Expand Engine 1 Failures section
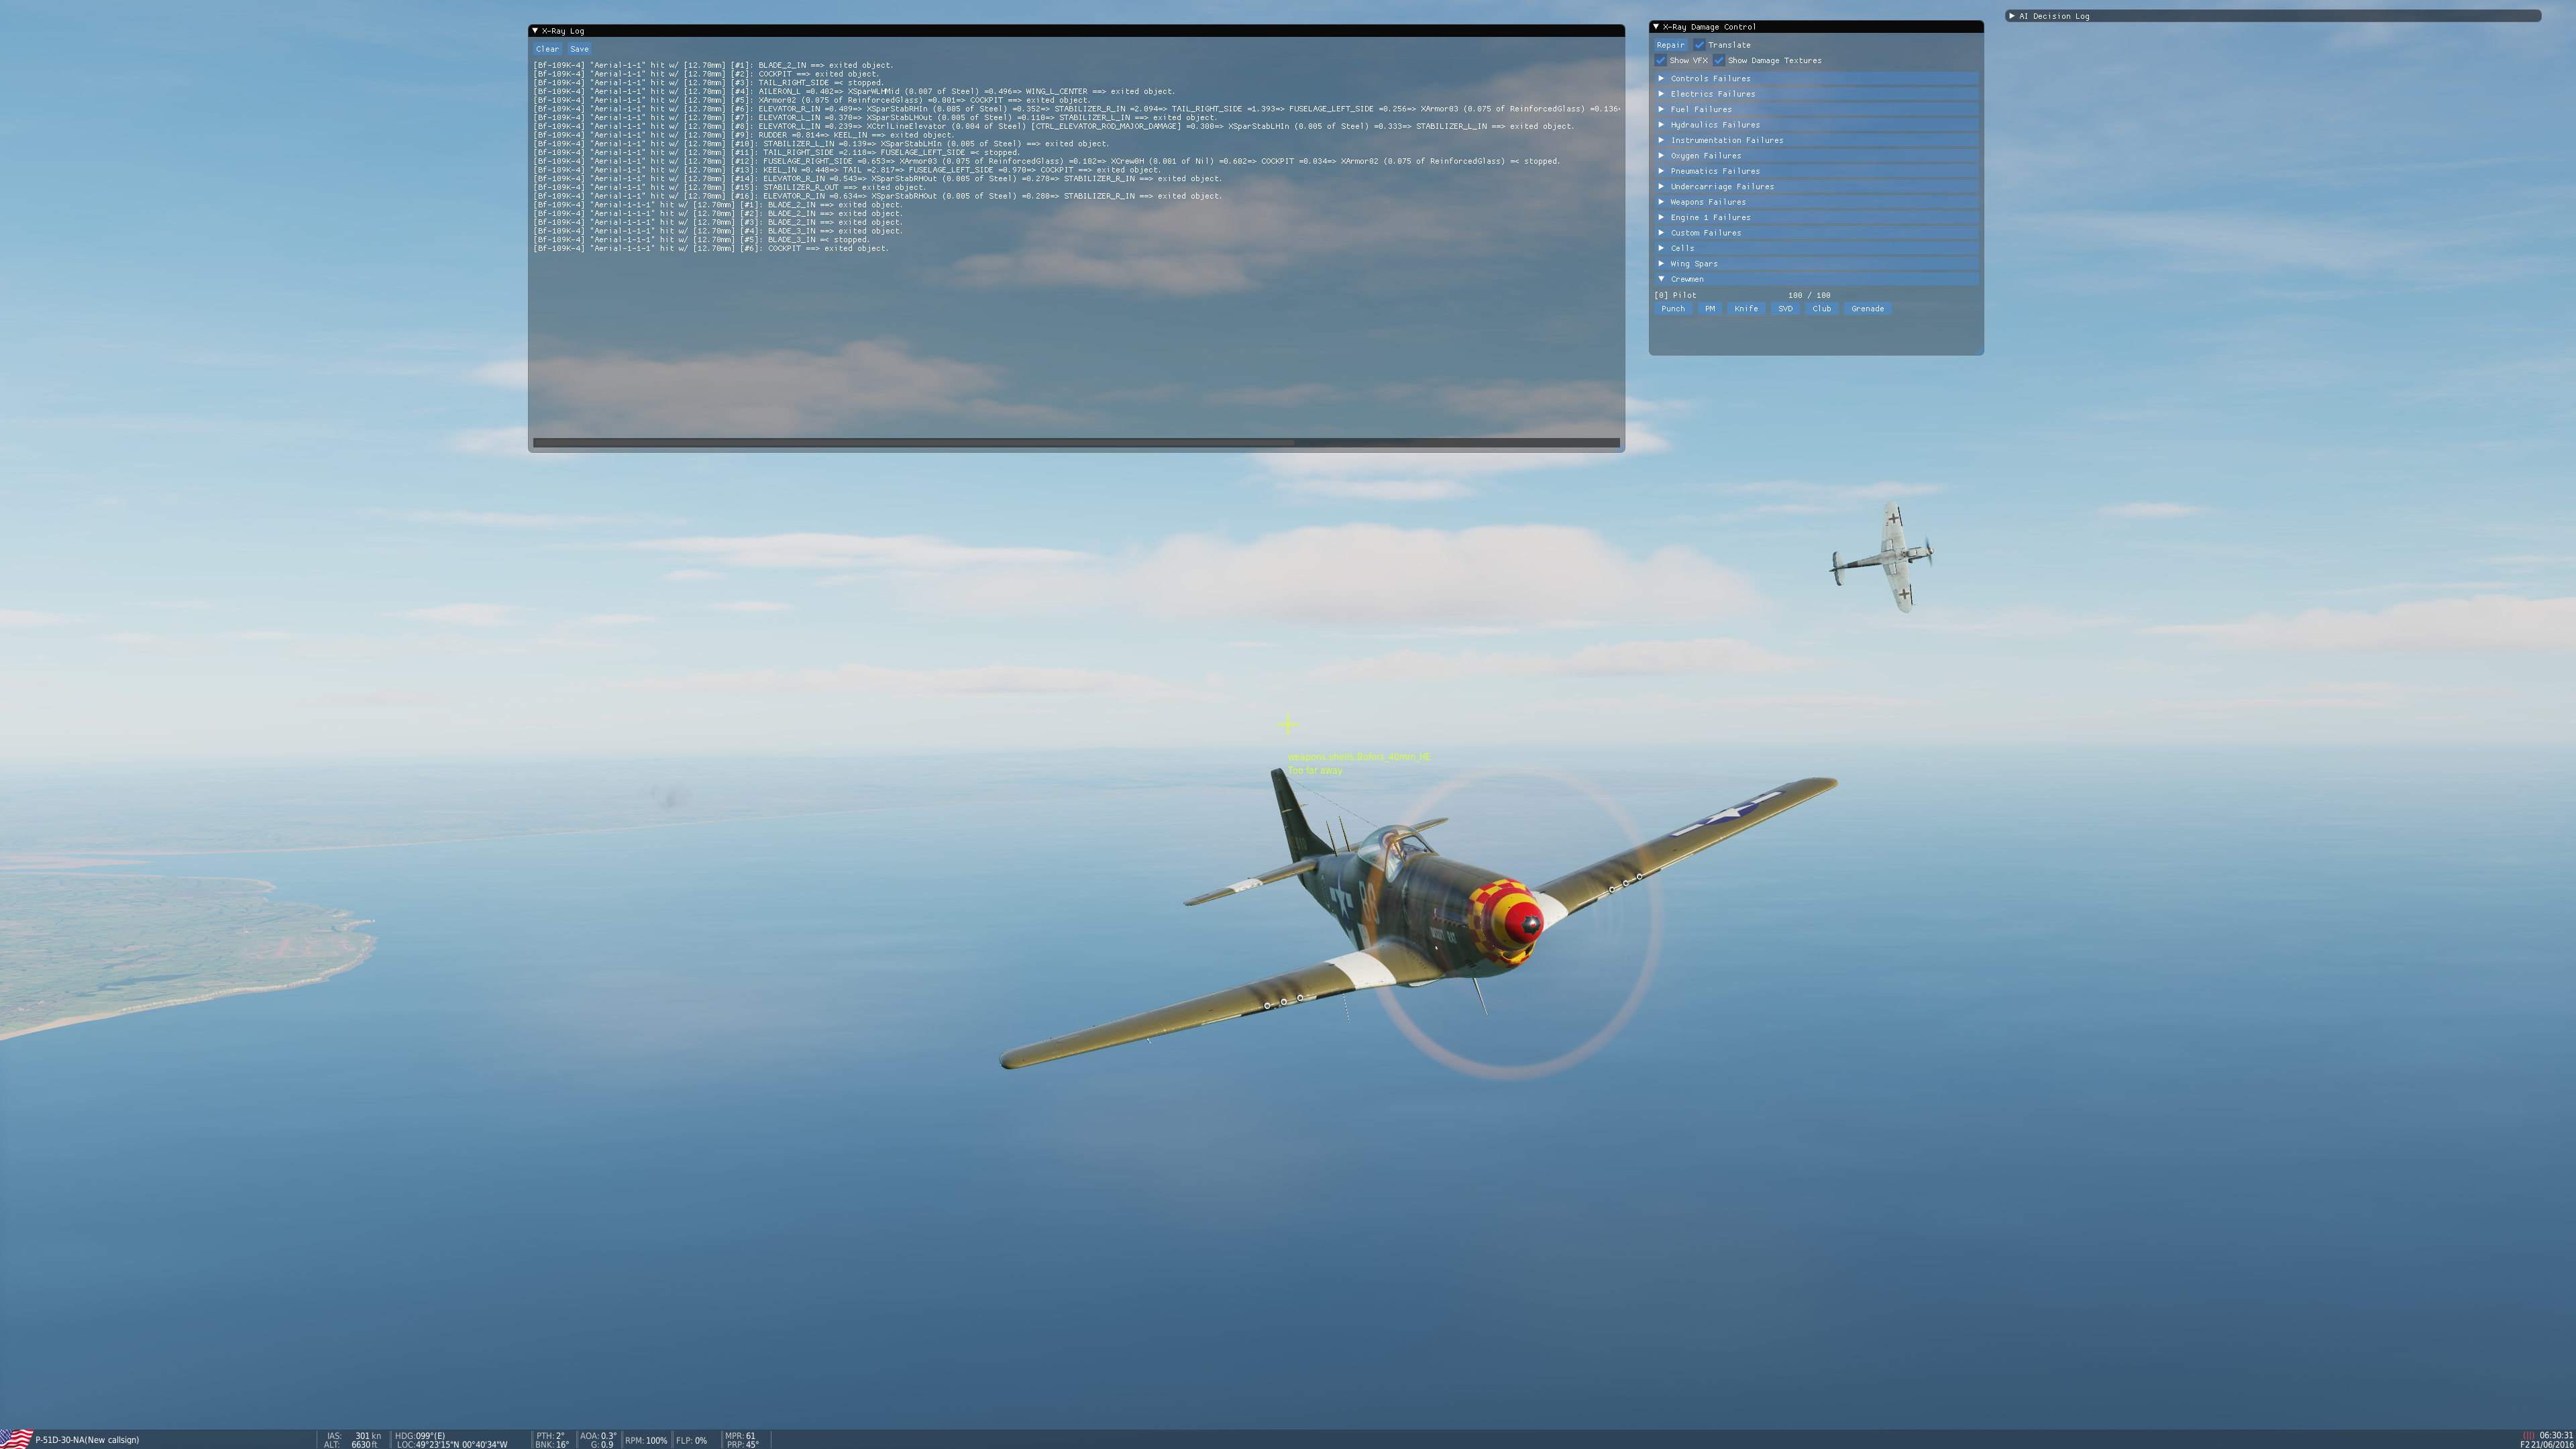 click(x=1816, y=217)
